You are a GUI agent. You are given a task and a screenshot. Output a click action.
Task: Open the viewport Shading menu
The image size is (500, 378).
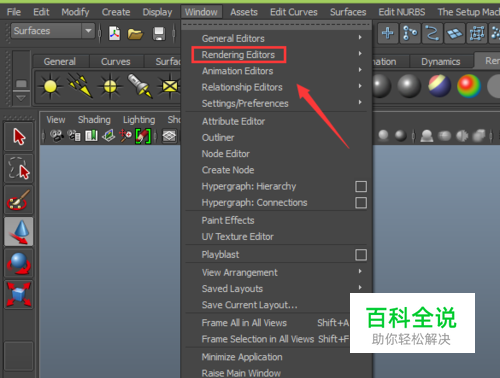click(94, 120)
